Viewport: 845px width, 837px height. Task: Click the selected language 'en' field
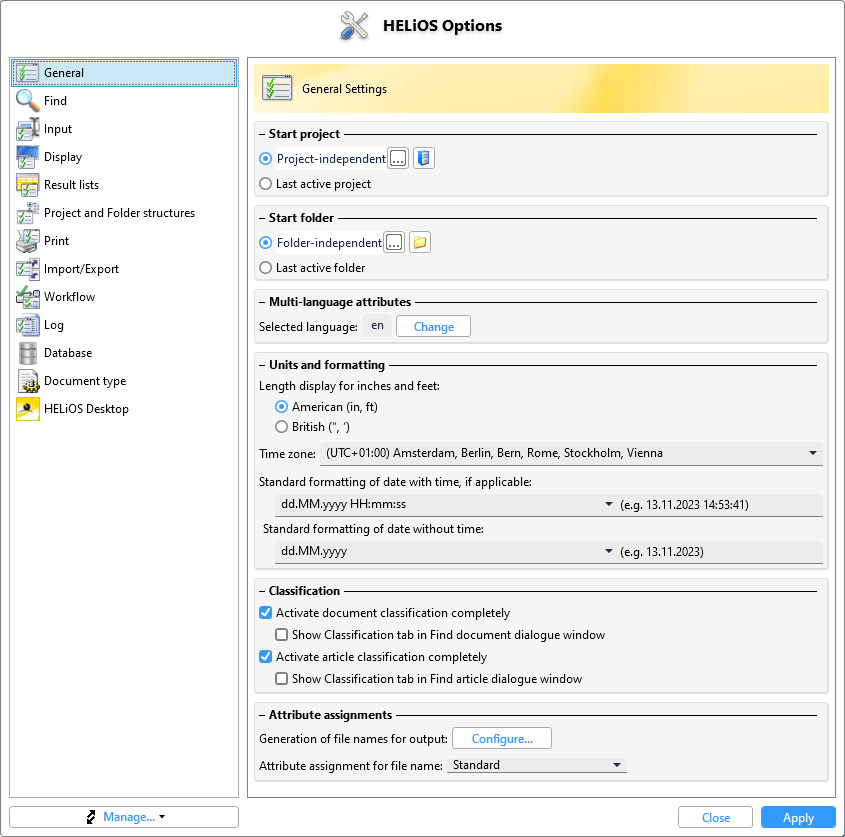[x=377, y=326]
